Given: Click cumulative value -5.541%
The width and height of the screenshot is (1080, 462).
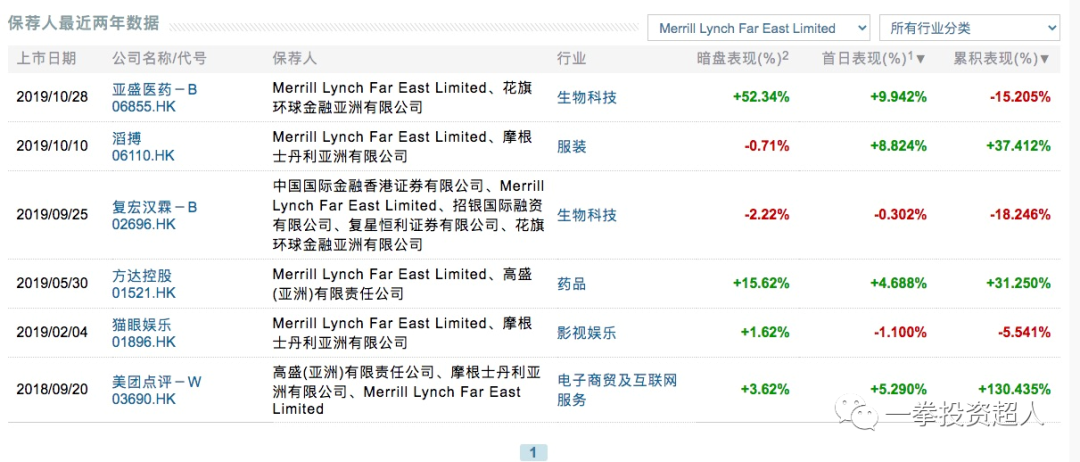Looking at the screenshot, I should coord(1024,333).
